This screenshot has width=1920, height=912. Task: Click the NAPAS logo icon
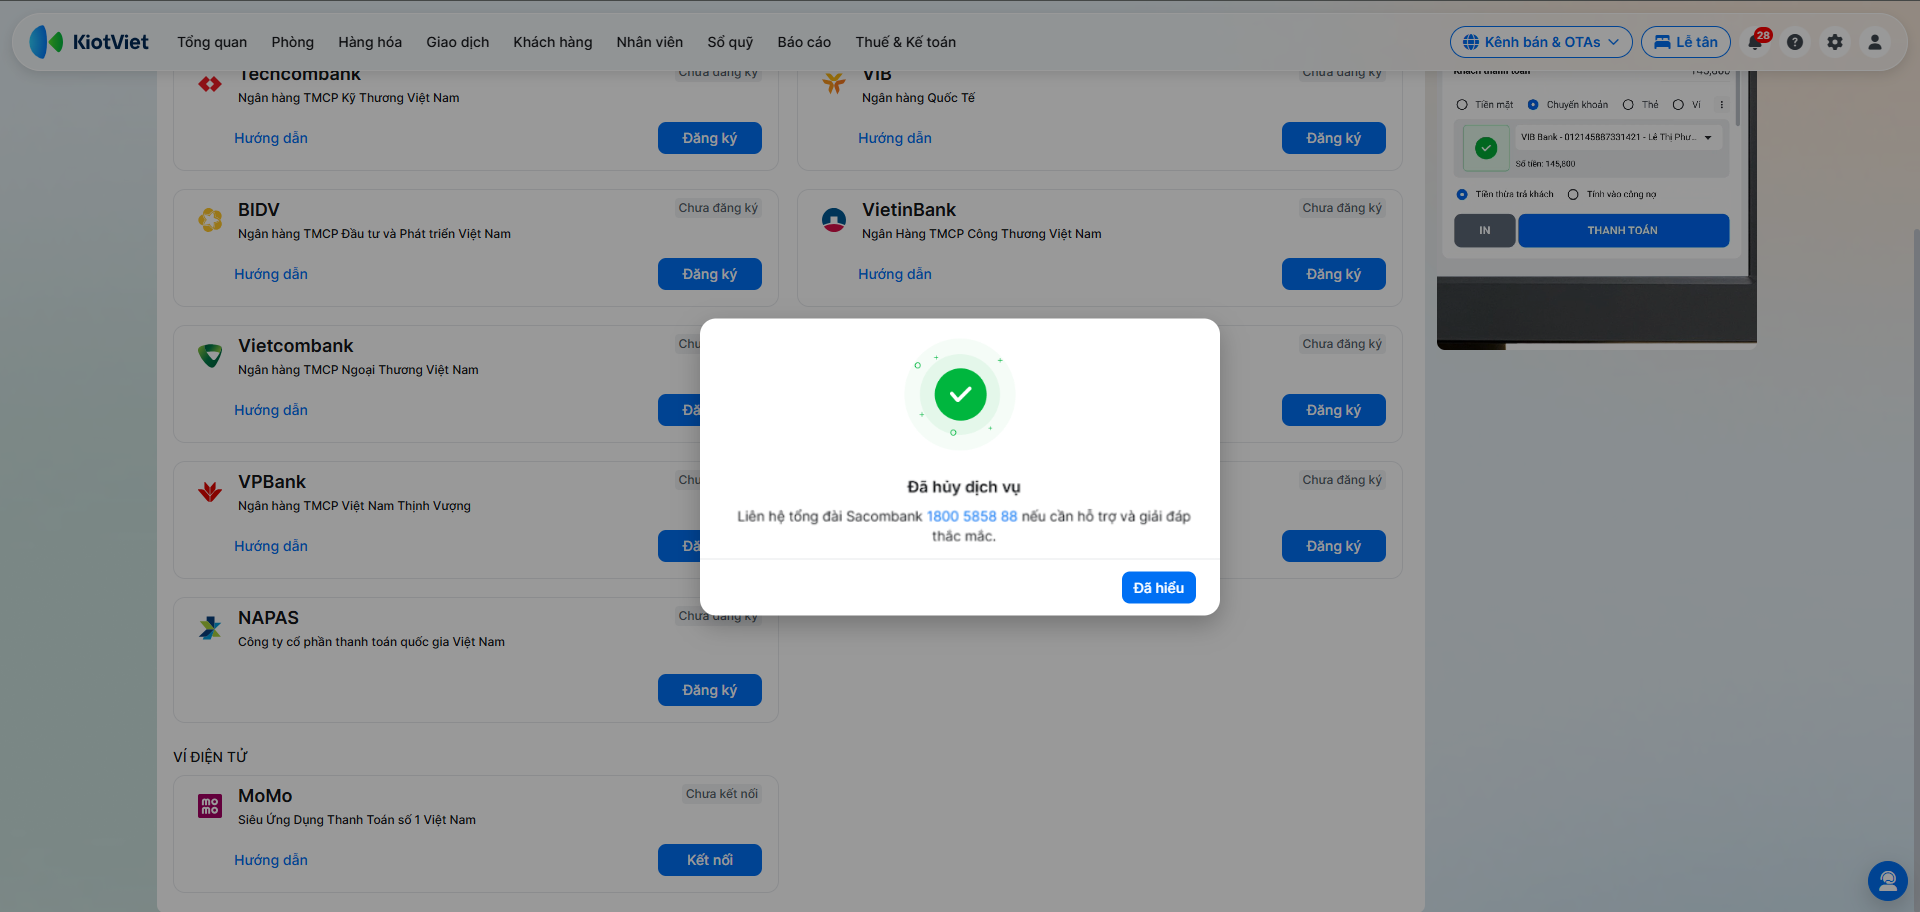210,628
